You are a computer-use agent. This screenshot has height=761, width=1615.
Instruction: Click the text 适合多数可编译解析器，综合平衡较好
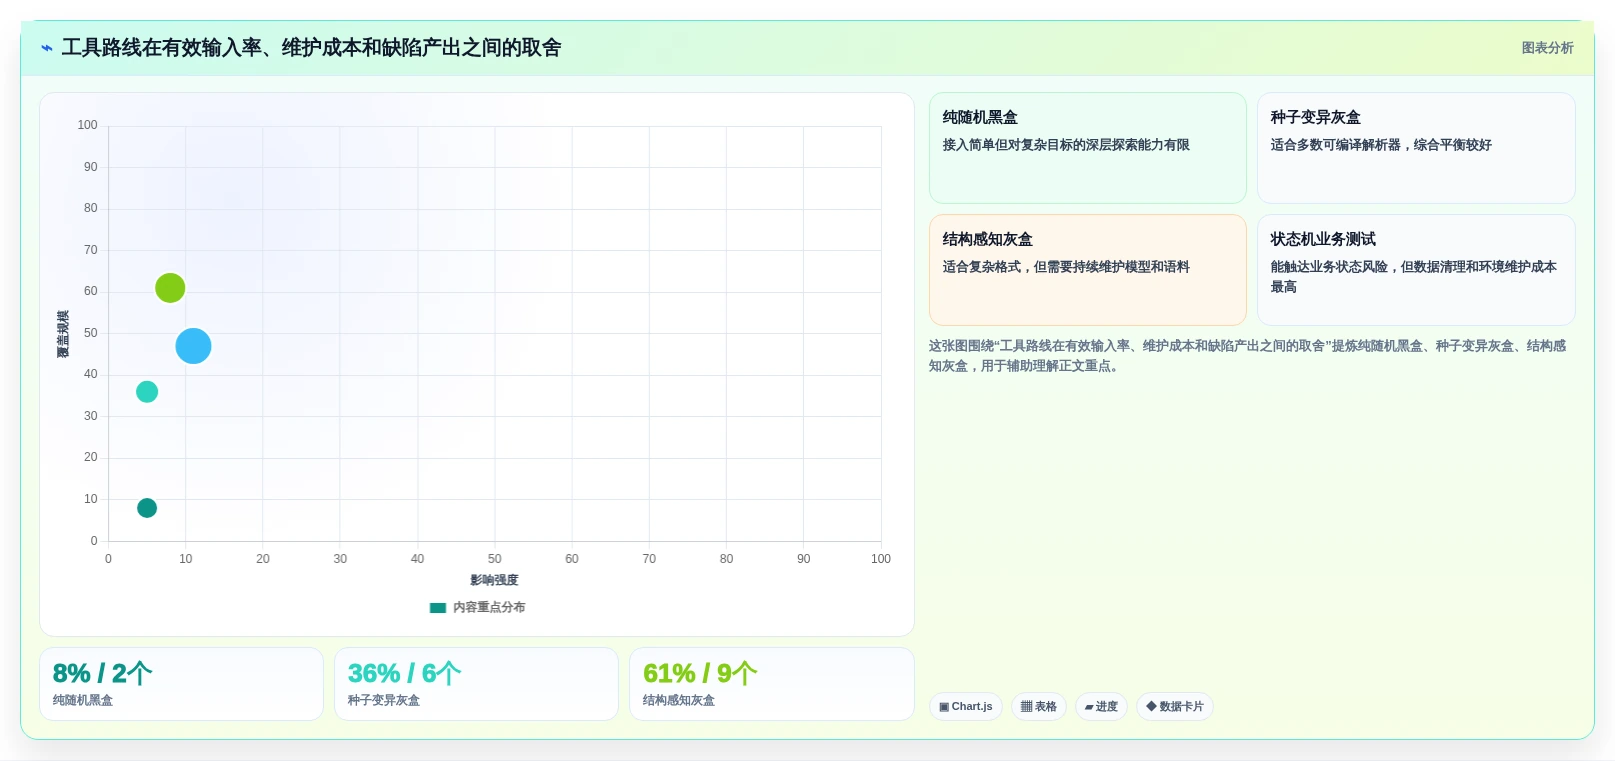[x=1381, y=145]
